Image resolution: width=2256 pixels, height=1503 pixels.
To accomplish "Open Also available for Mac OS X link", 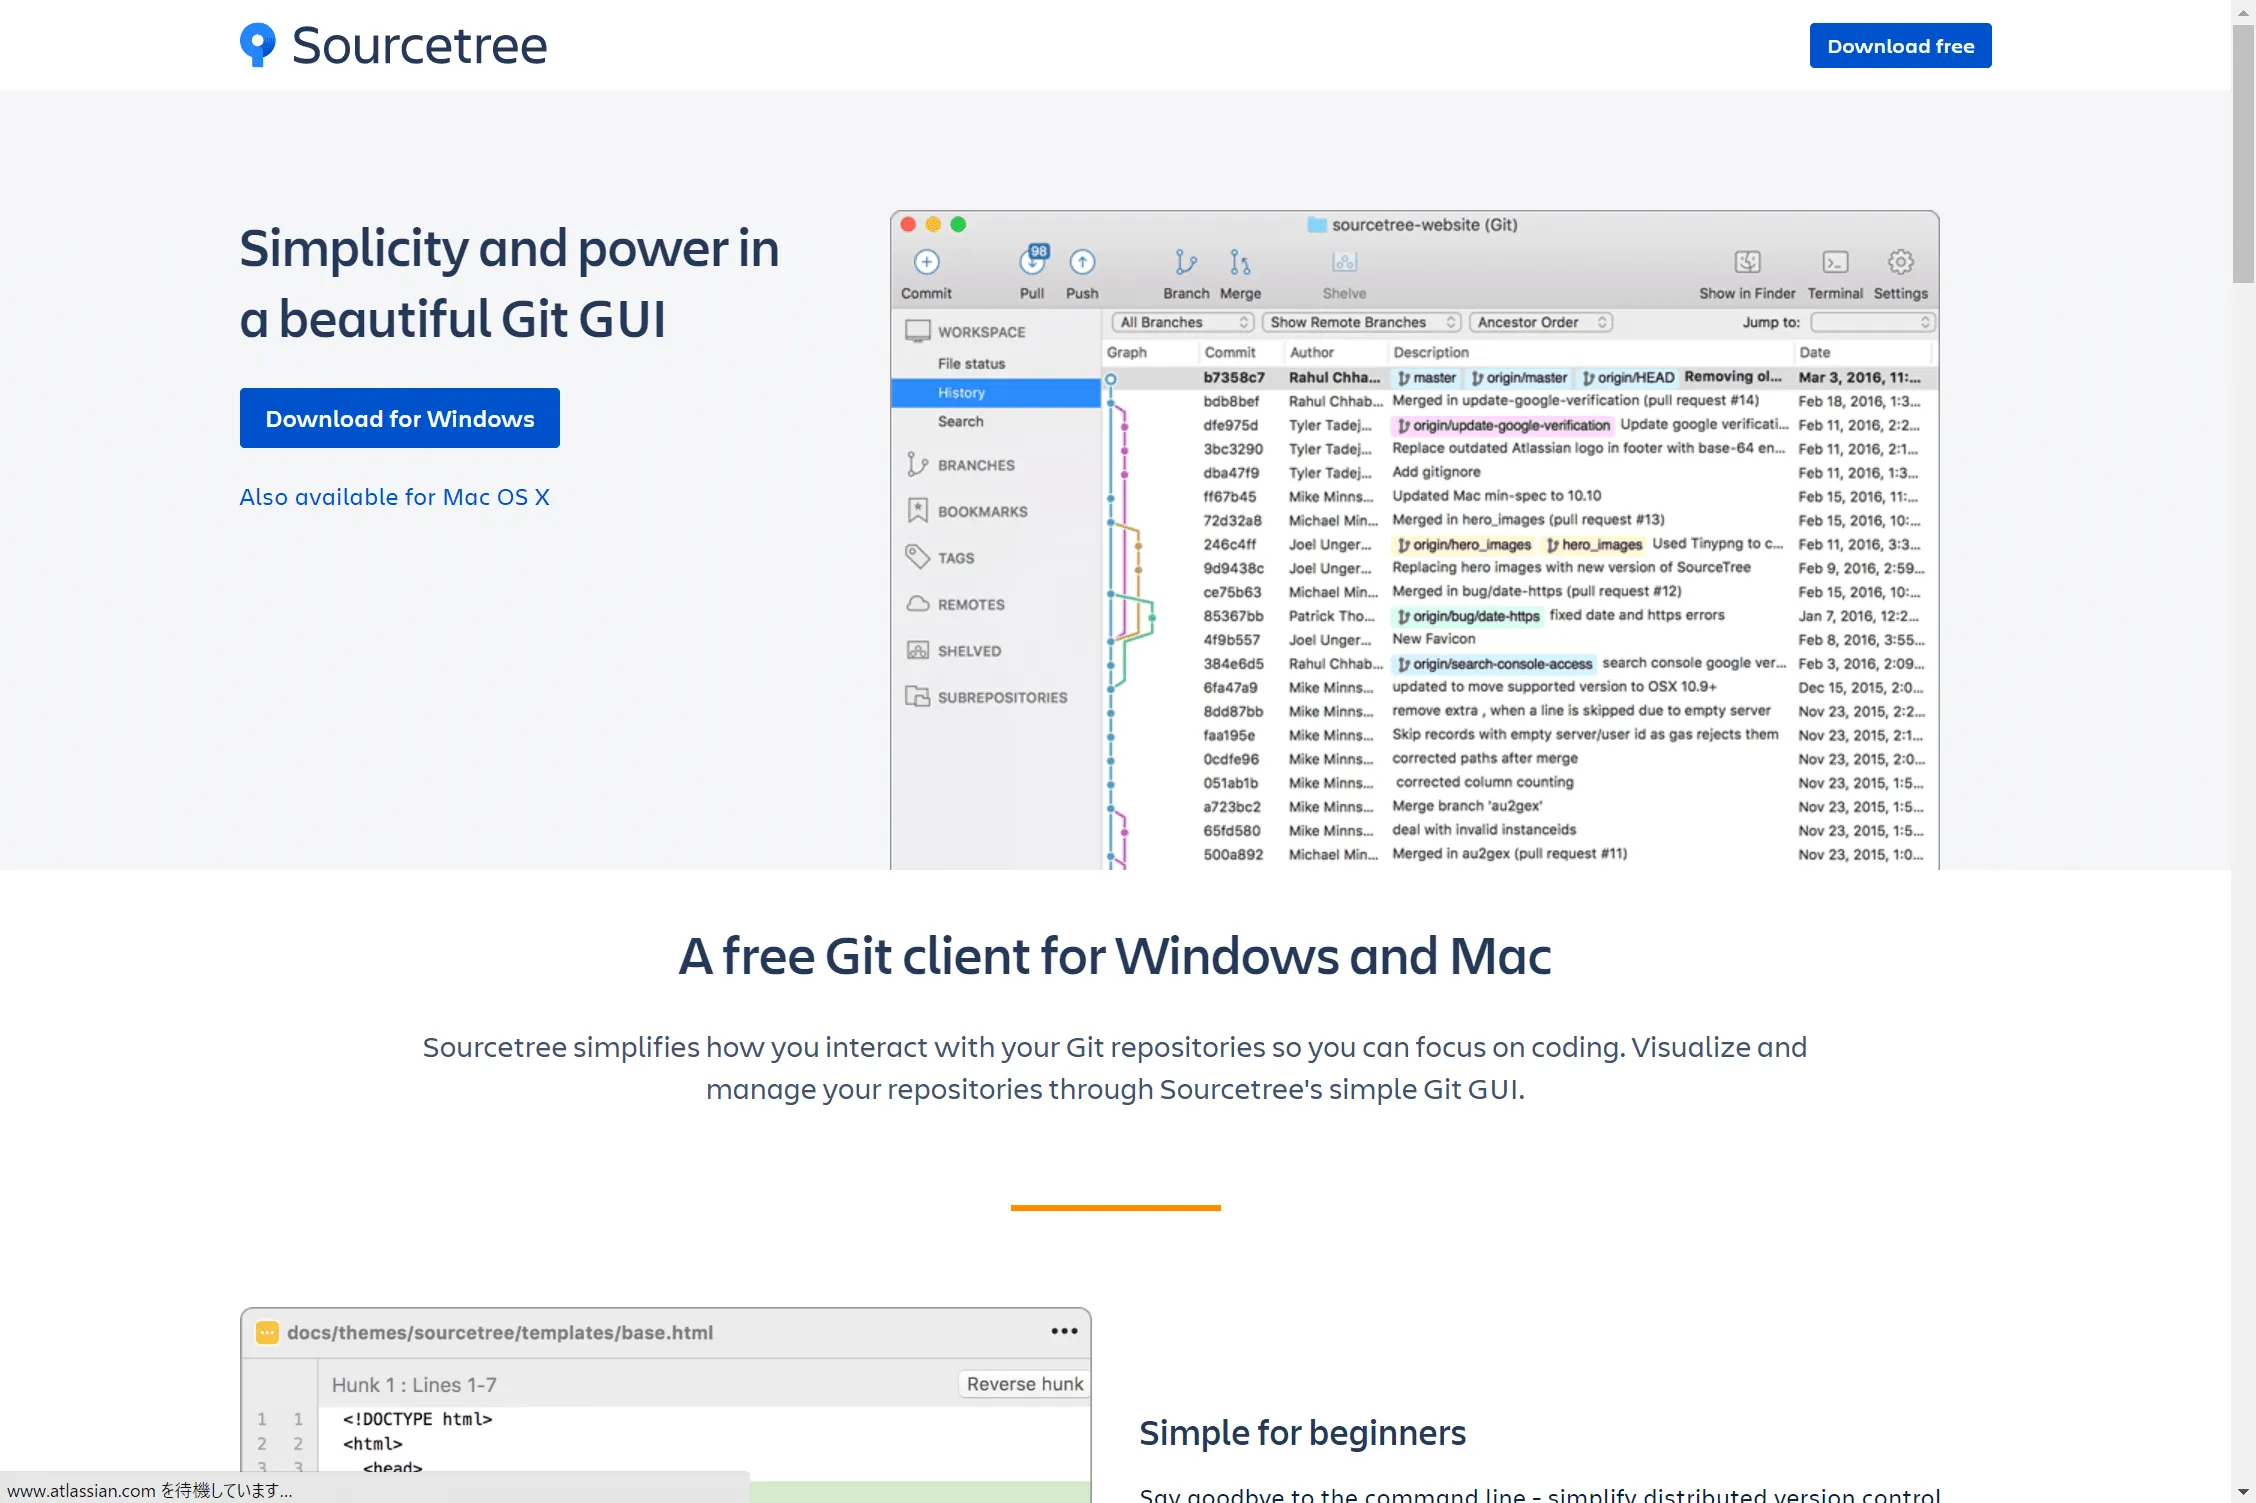I will [394, 497].
